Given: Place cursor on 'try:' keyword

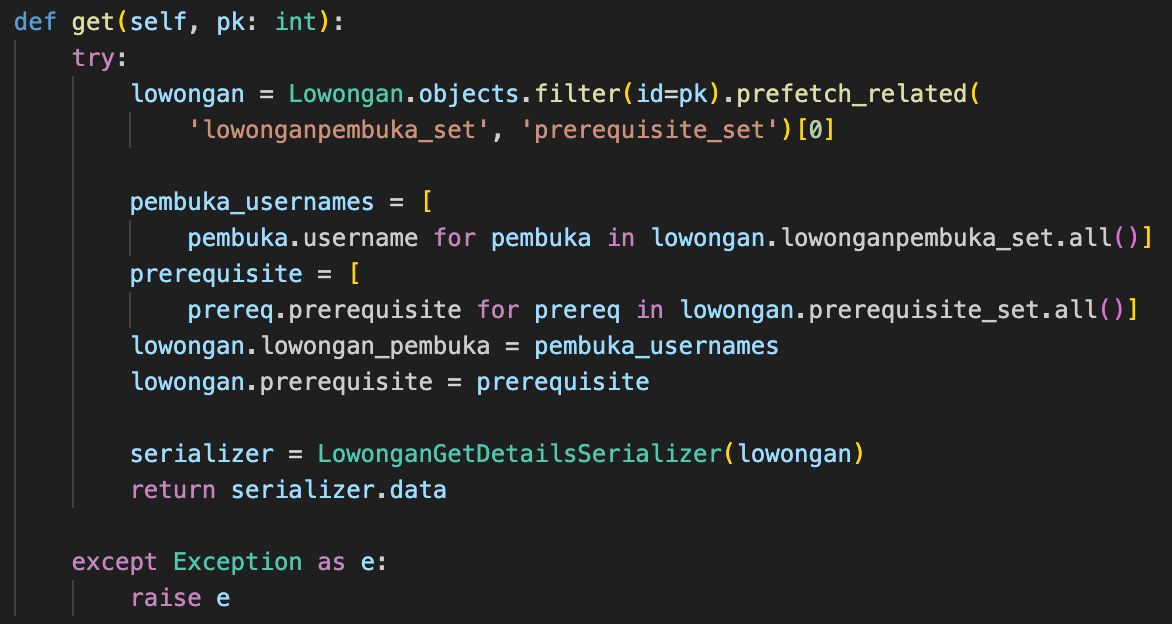Looking at the screenshot, I should click(x=94, y=58).
